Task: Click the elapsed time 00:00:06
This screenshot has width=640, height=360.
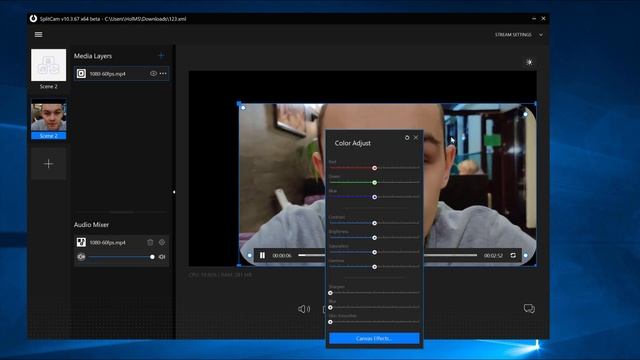Action: [x=282, y=256]
